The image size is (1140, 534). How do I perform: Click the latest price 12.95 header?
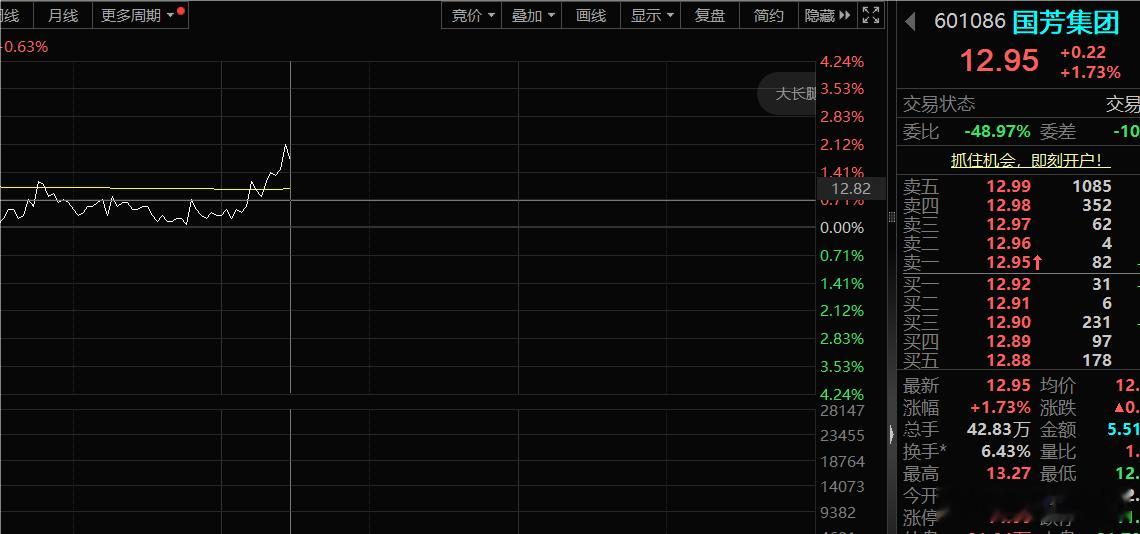click(999, 60)
